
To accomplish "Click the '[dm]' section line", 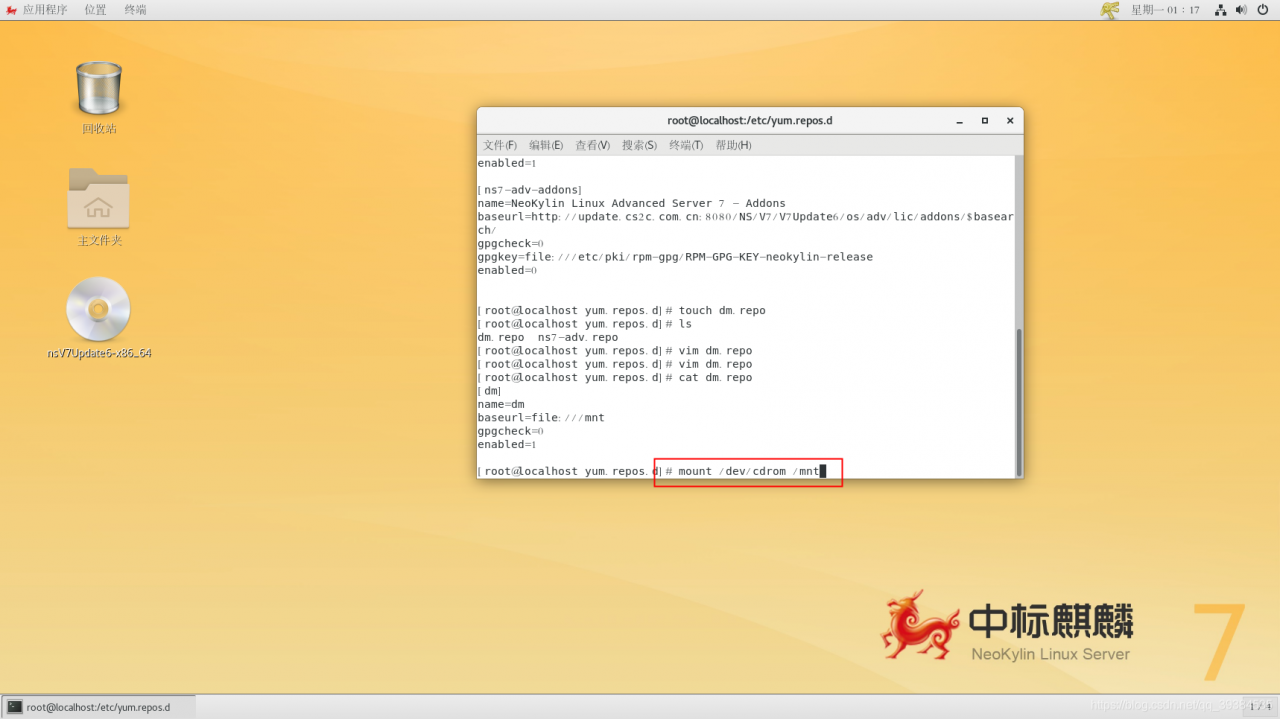I will tap(490, 391).
